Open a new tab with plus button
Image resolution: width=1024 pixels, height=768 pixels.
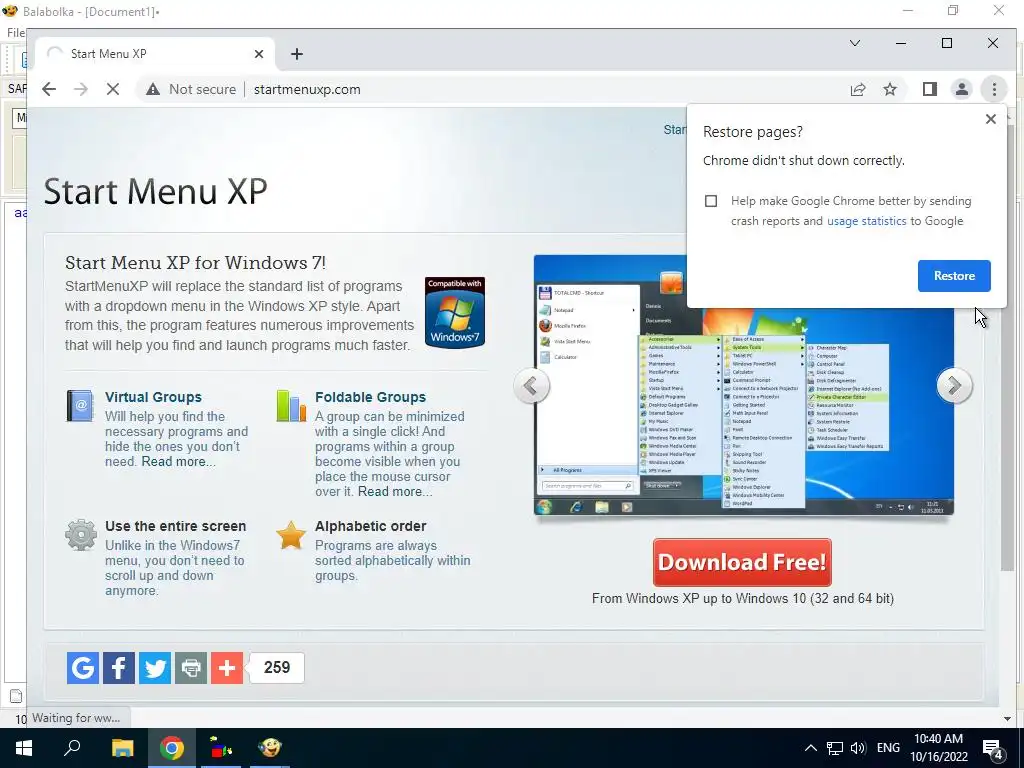coord(297,54)
